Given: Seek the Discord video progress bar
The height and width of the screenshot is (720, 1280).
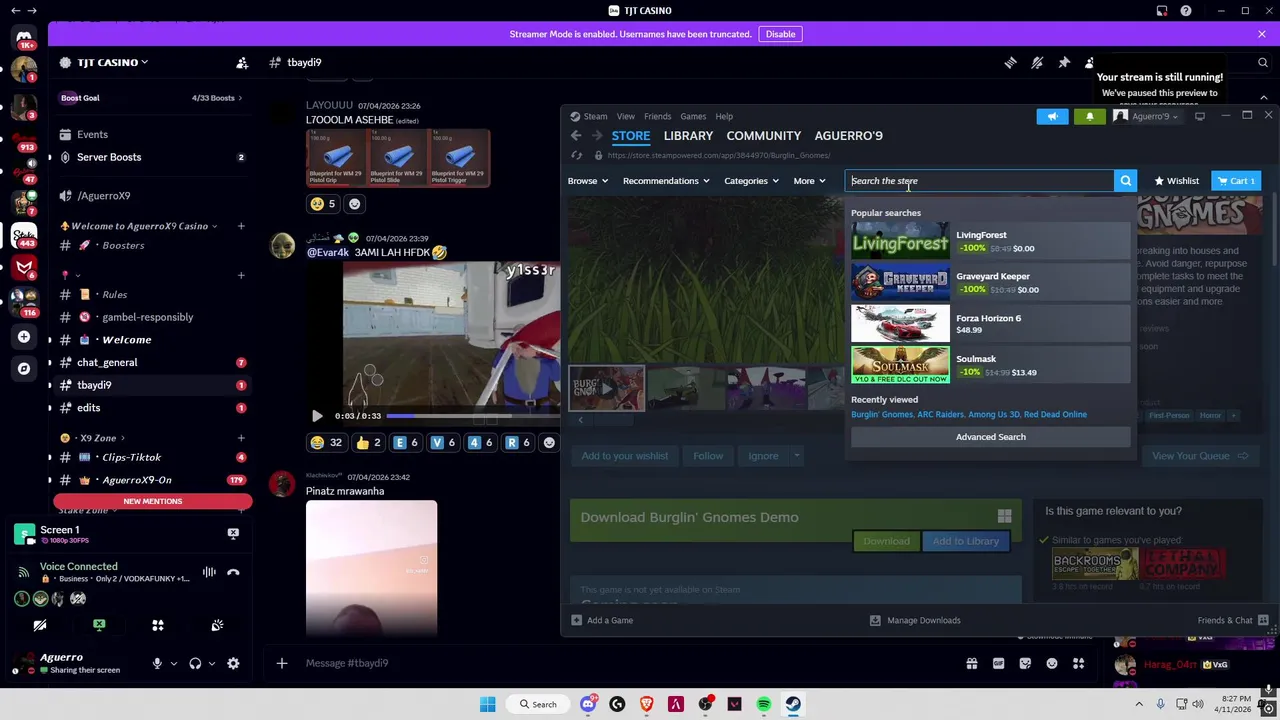Looking at the screenshot, I should point(472,415).
